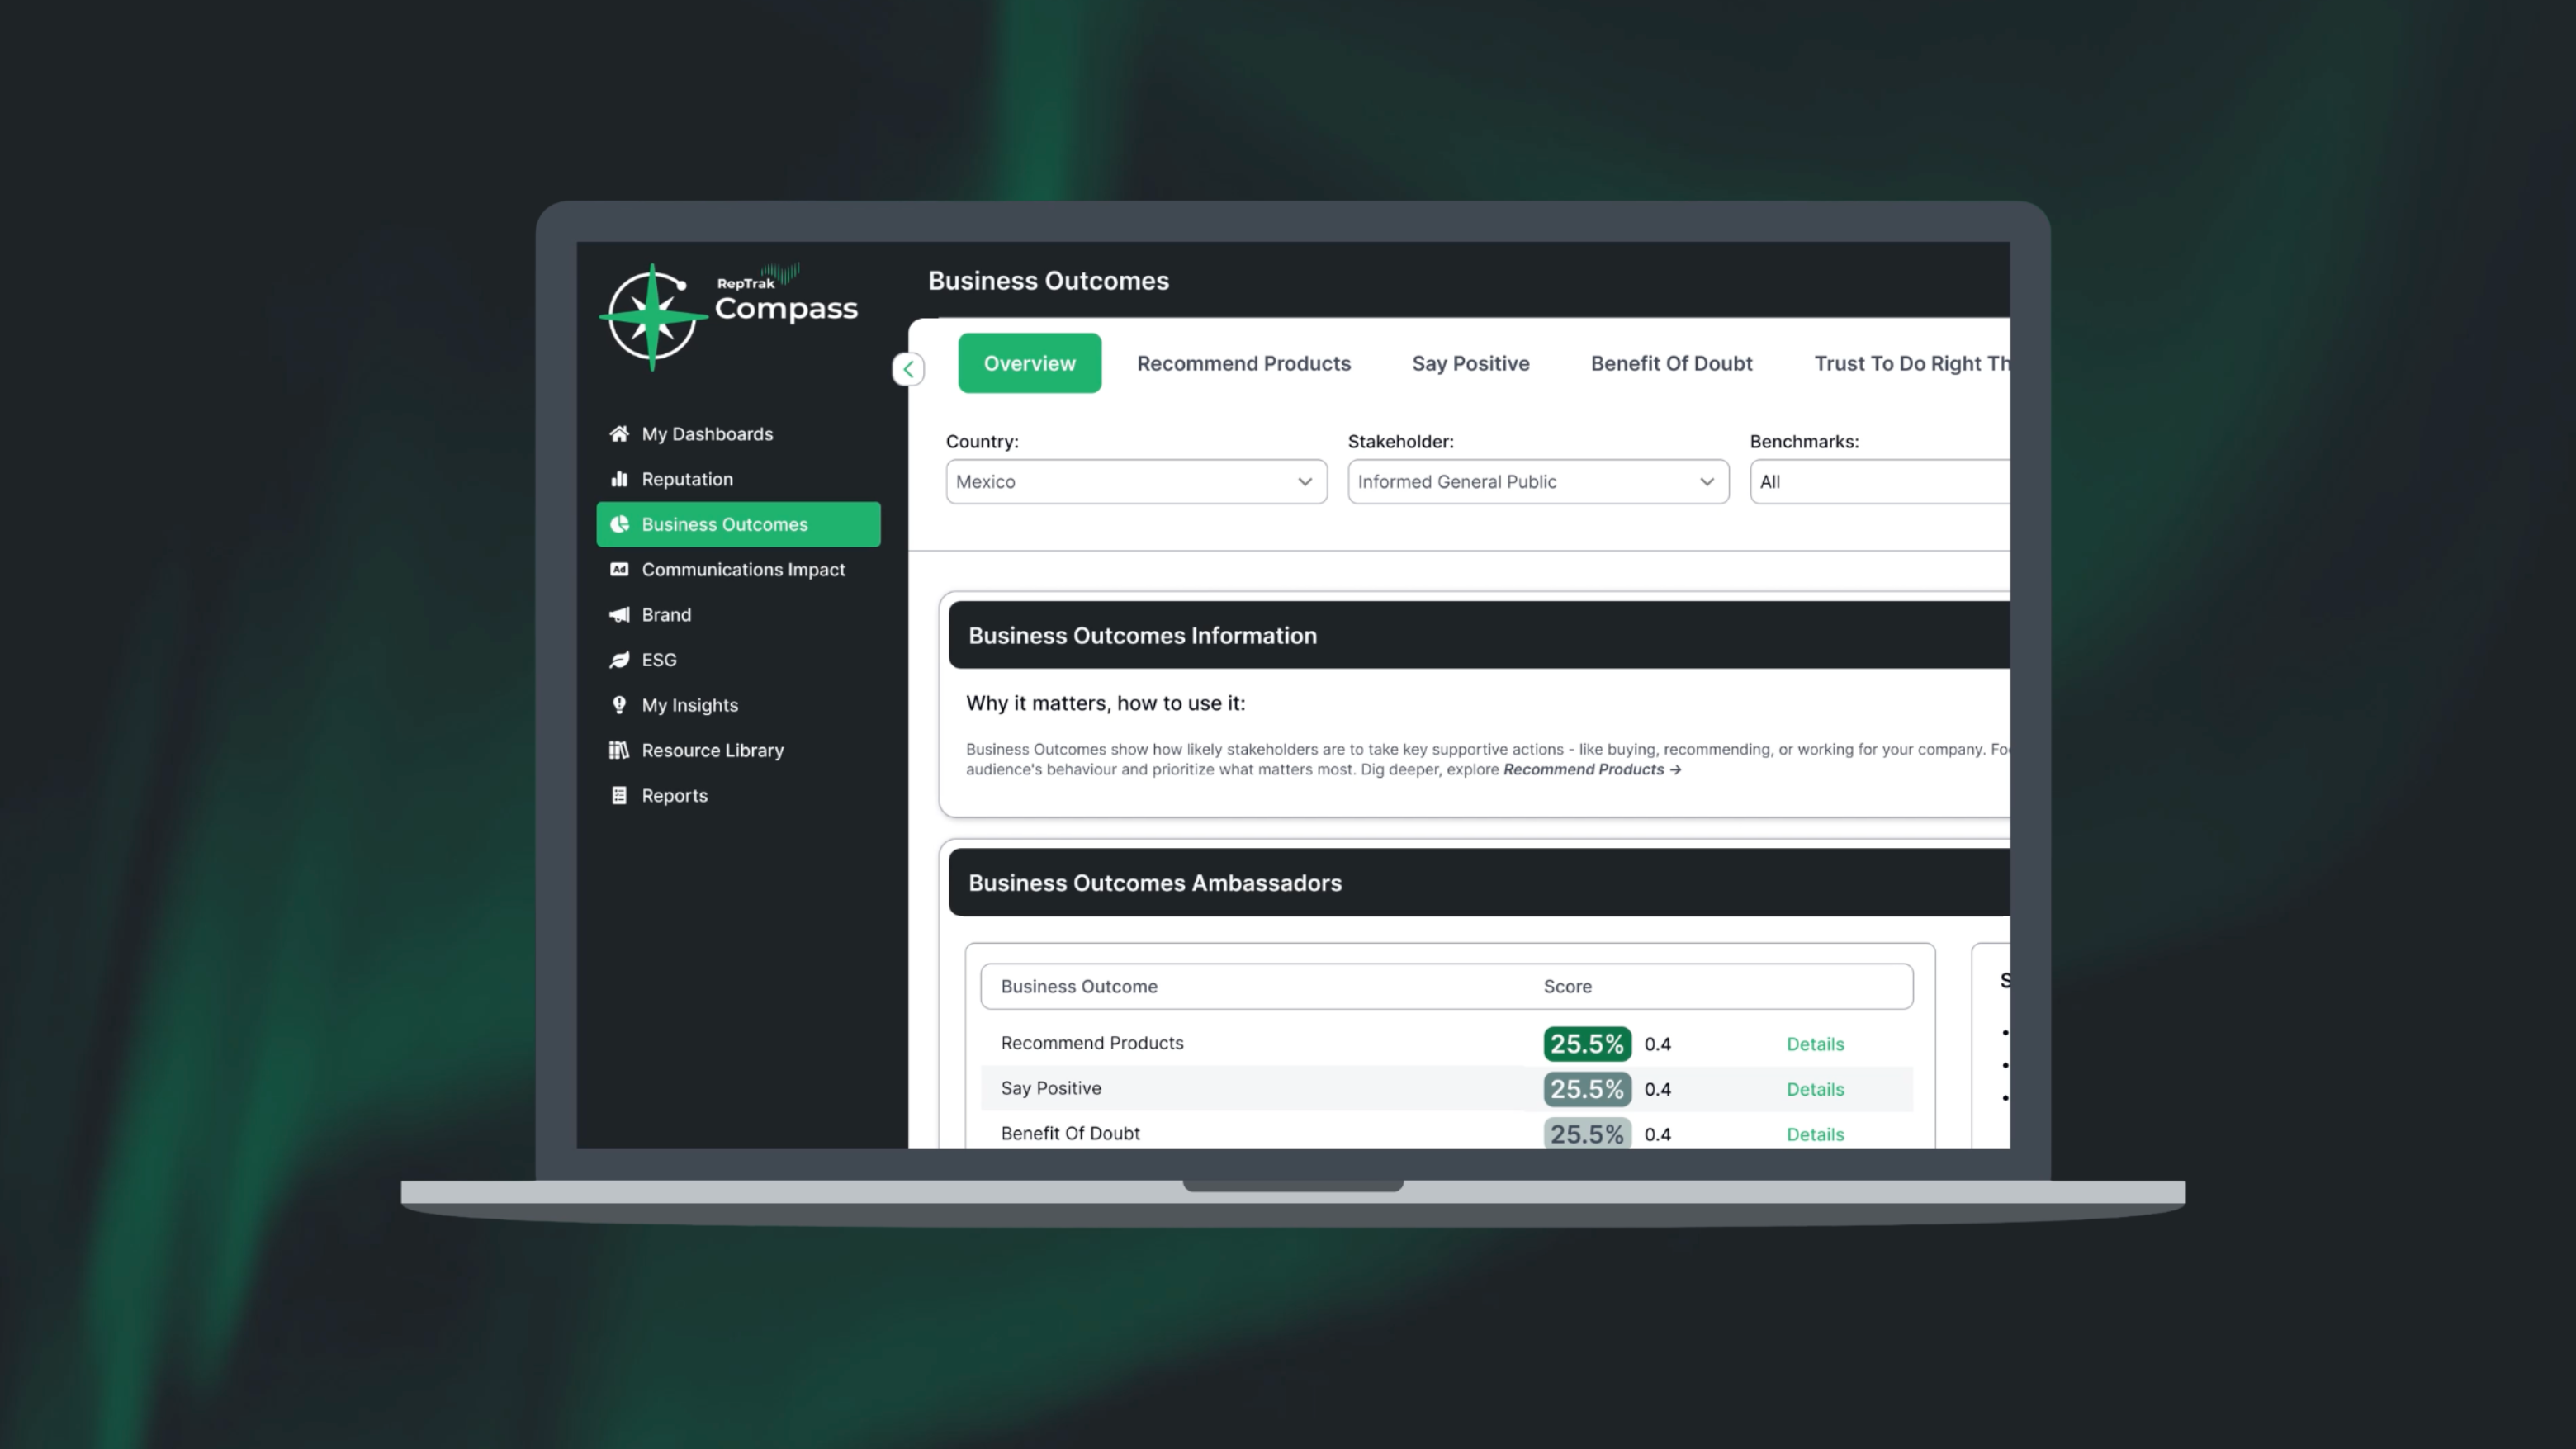Click the Communications Impact sidebar icon
Screen dimensions: 2576x1449
click(x=619, y=569)
